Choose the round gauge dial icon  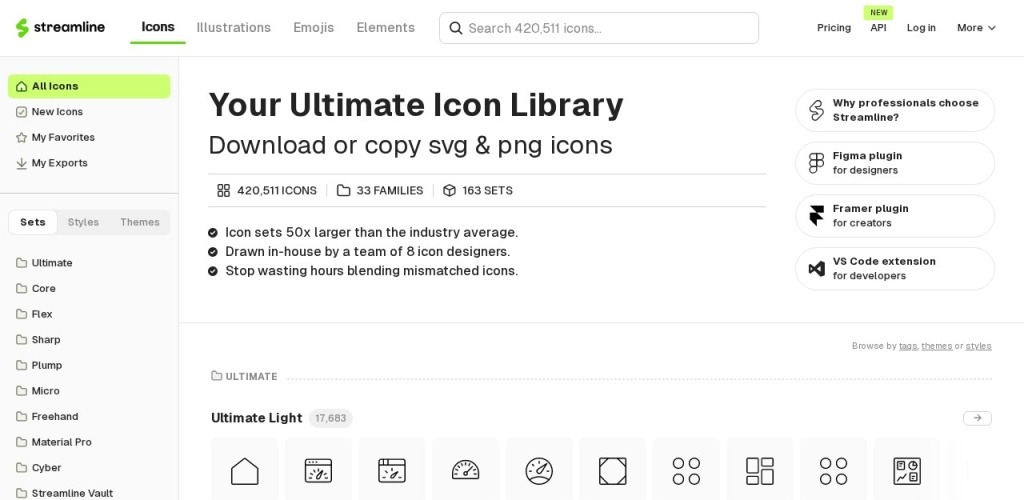click(539, 471)
